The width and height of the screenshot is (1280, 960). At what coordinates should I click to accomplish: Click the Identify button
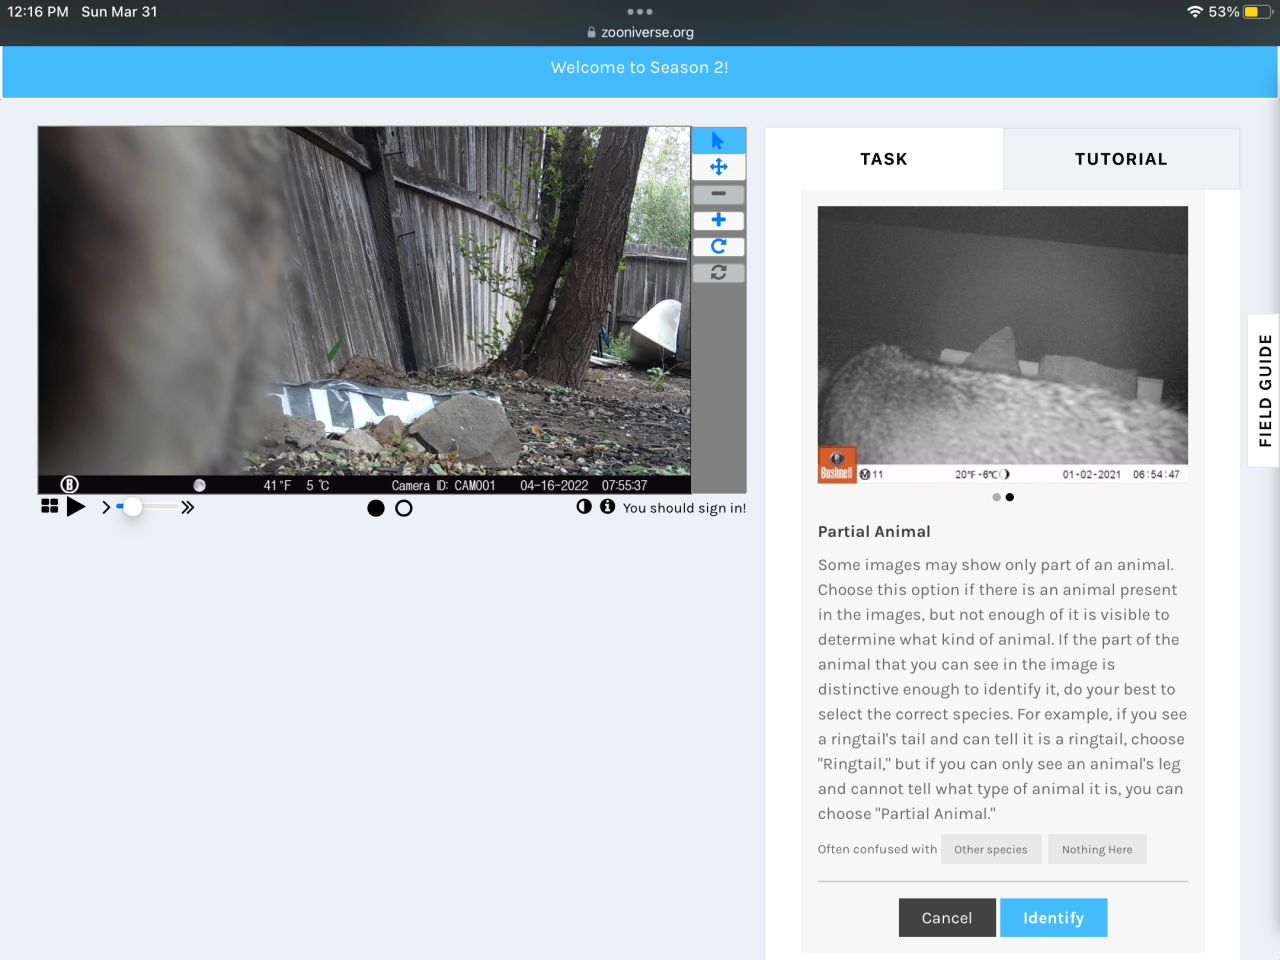pyautogui.click(x=1054, y=918)
